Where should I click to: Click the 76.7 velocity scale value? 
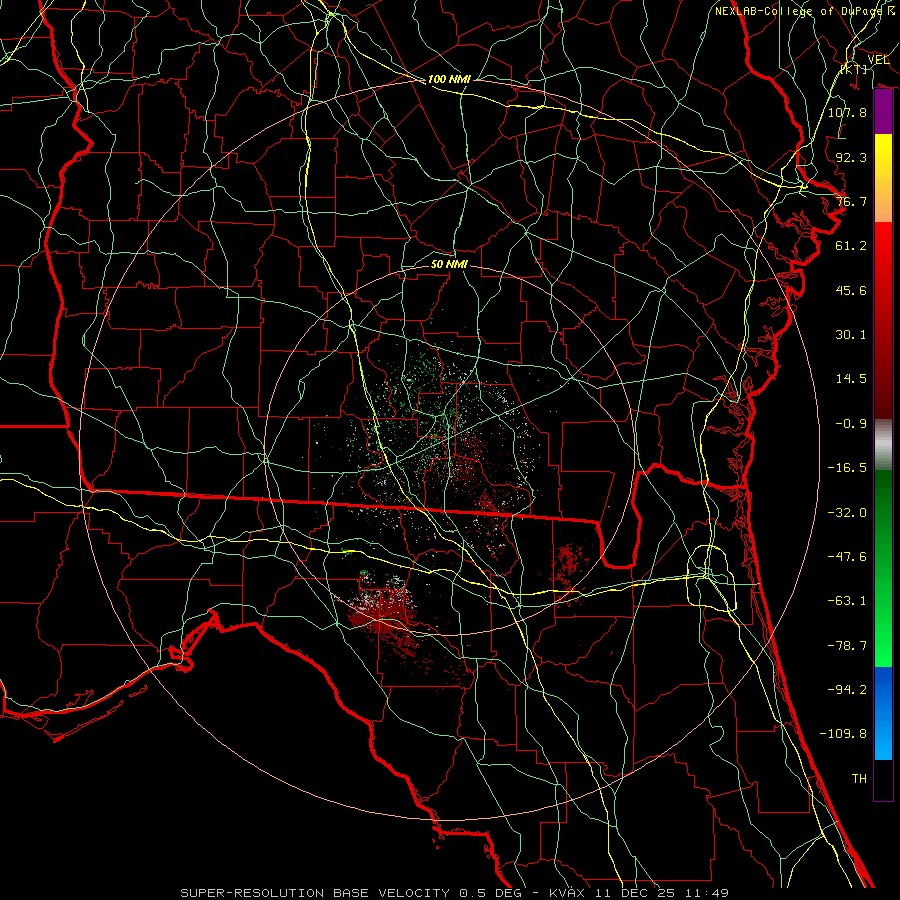(851, 201)
